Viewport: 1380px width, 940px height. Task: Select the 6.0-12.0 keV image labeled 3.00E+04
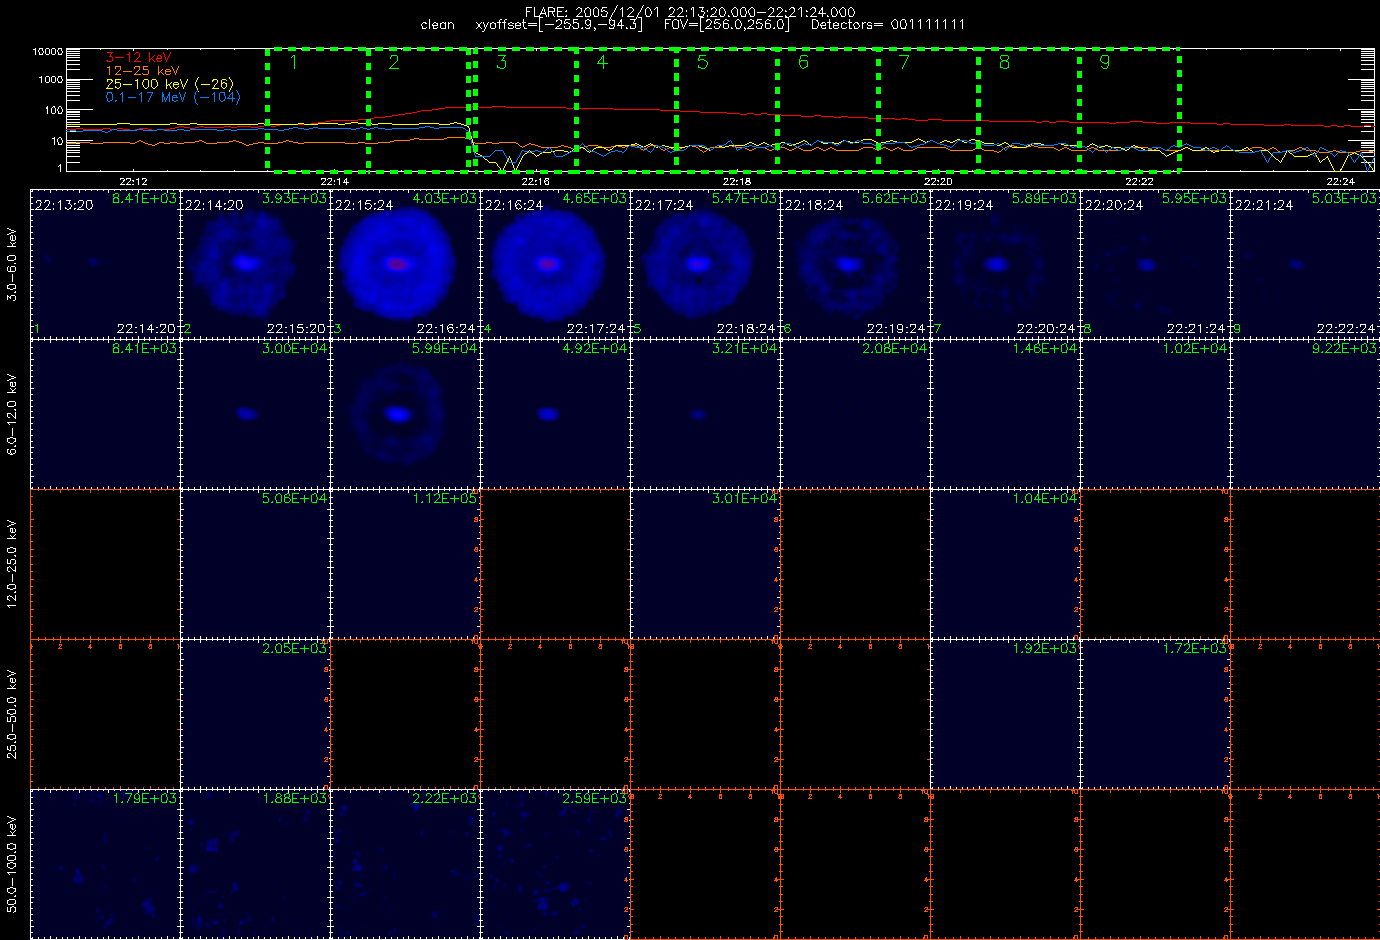255,413
